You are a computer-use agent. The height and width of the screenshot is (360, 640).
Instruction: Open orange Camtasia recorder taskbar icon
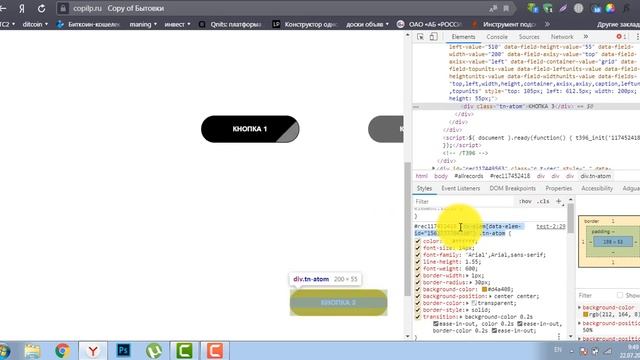(x=215, y=351)
